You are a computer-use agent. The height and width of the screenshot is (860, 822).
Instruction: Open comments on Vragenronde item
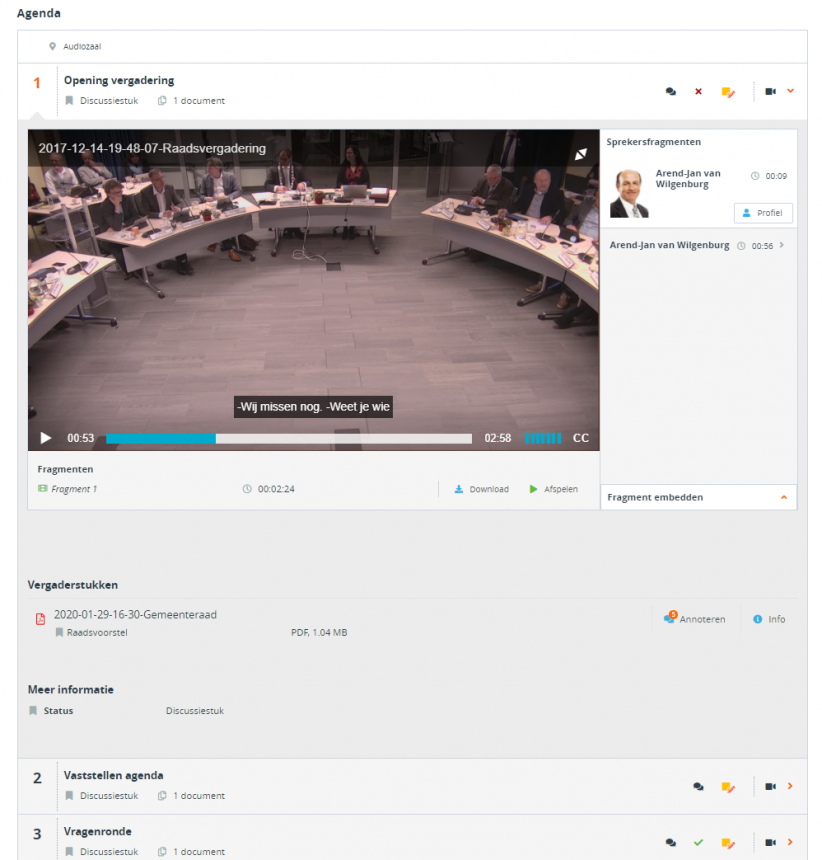671,842
